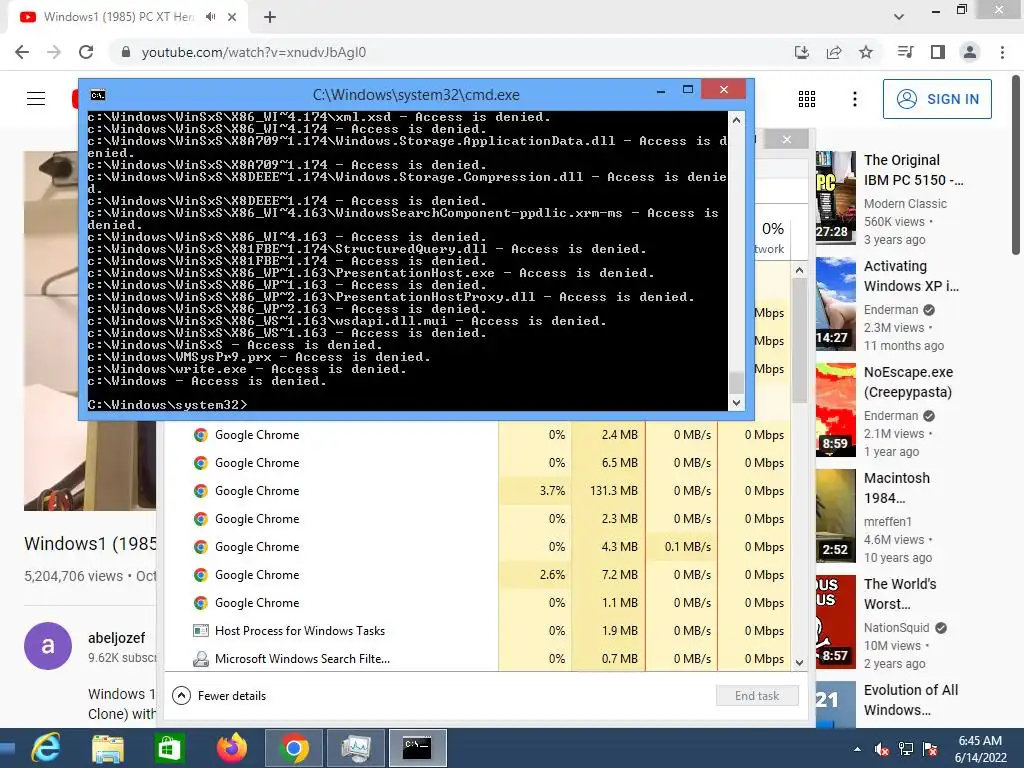Select Host Process for Windows Tasks row
Viewport: 1024px width, 768px height.
coord(477,631)
